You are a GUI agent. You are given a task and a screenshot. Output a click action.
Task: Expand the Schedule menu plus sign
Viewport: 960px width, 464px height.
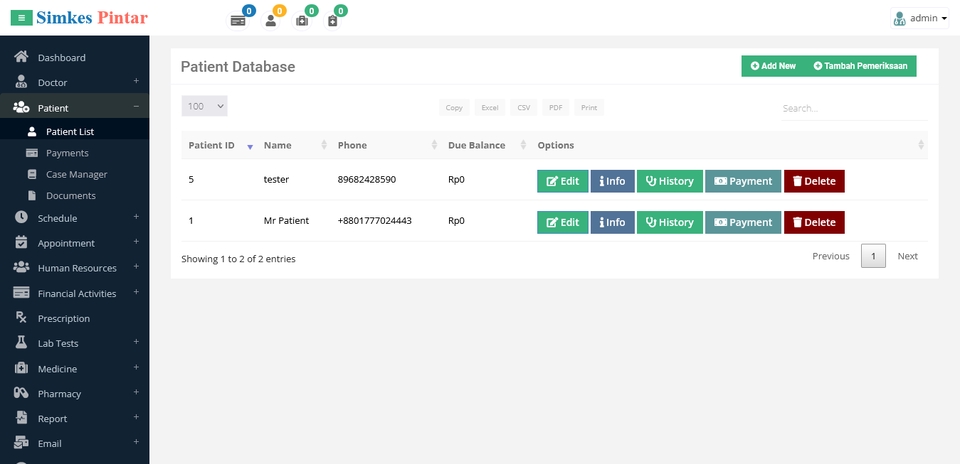[x=136, y=217]
